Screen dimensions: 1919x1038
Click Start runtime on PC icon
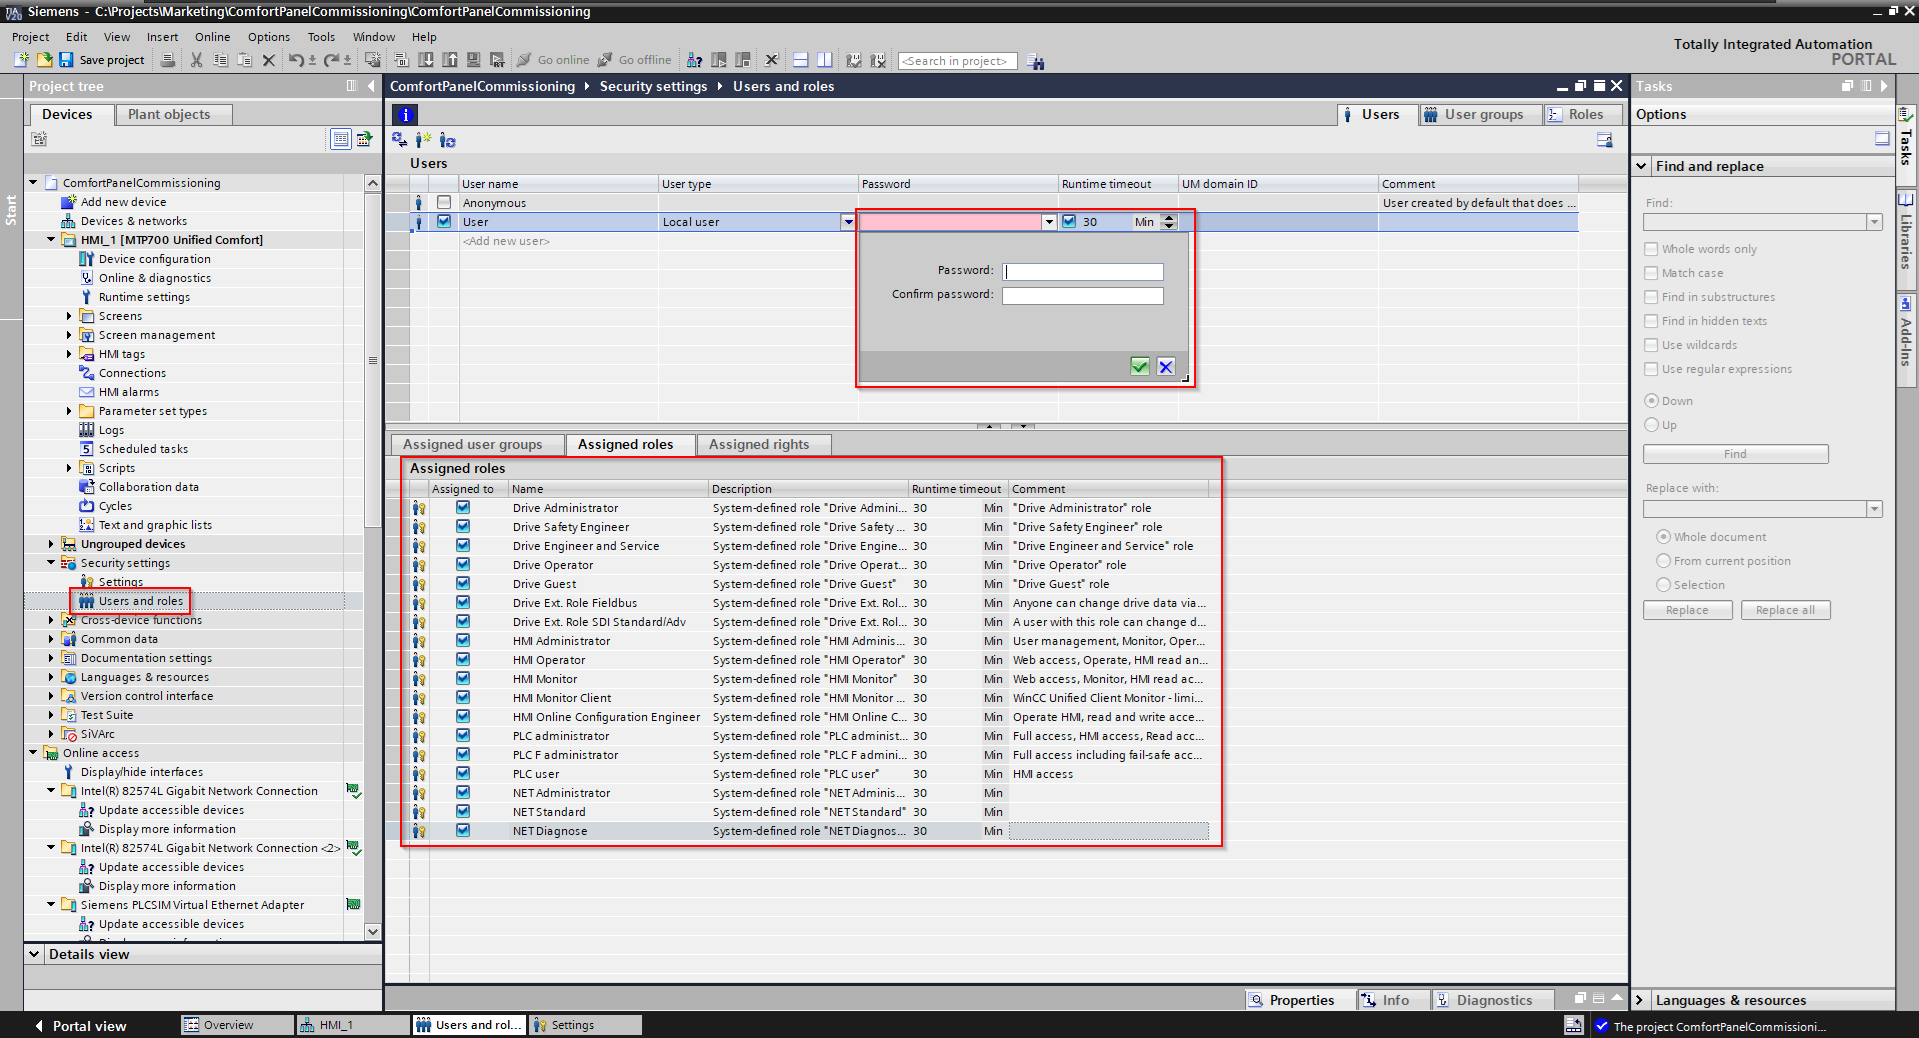(498, 60)
